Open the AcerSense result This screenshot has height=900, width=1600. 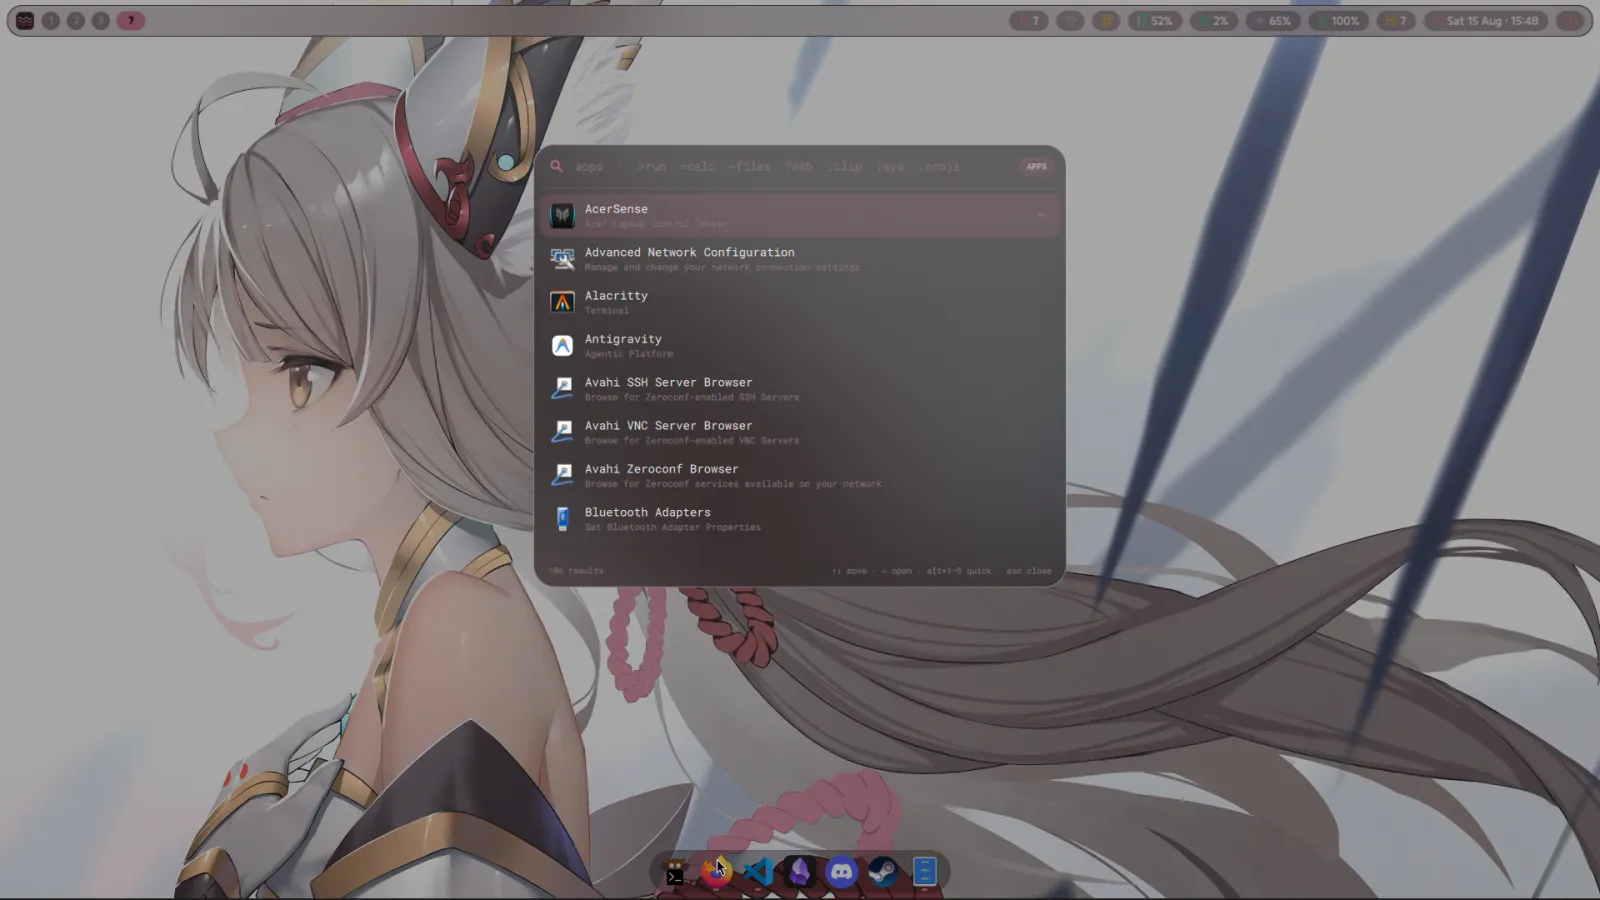coord(800,215)
